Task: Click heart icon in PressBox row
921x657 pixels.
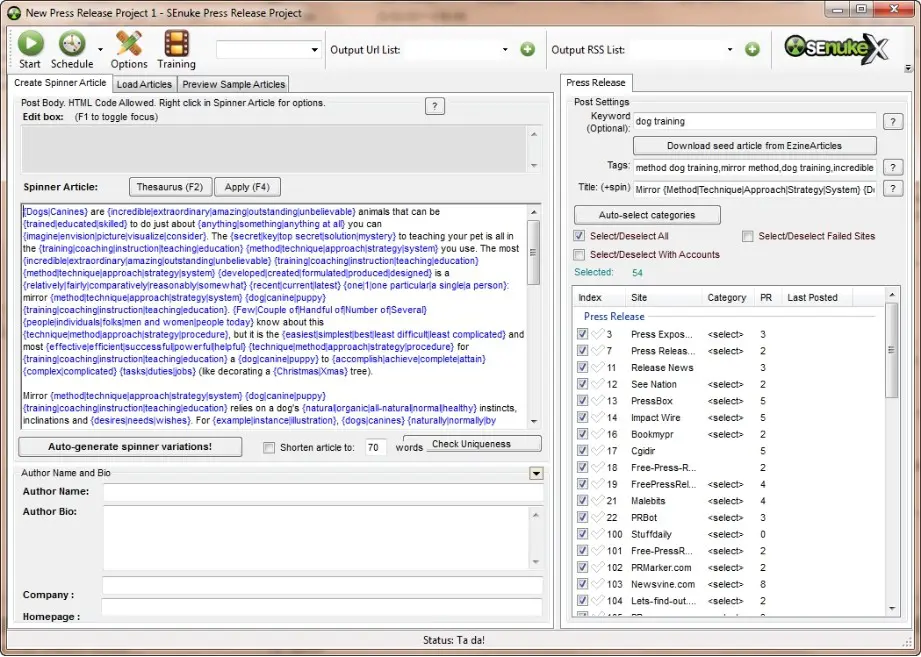Action: (x=597, y=400)
